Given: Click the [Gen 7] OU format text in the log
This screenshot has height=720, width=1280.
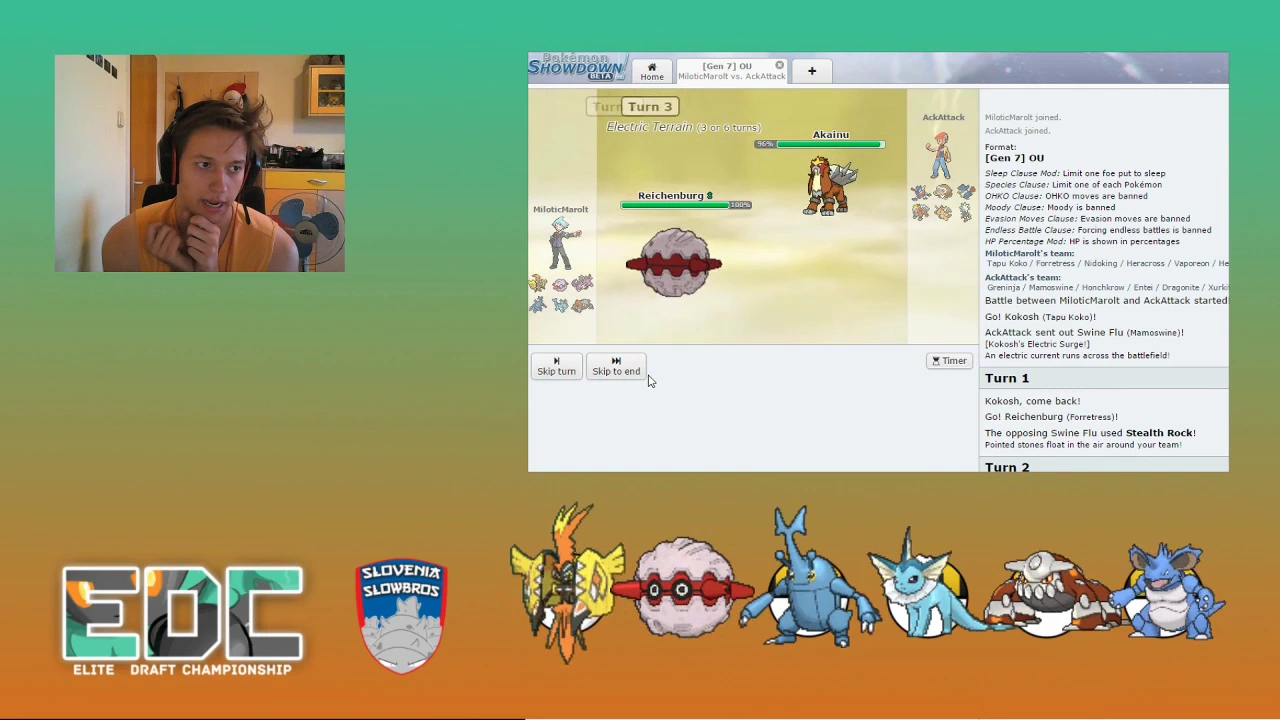Looking at the screenshot, I should point(1014,158).
